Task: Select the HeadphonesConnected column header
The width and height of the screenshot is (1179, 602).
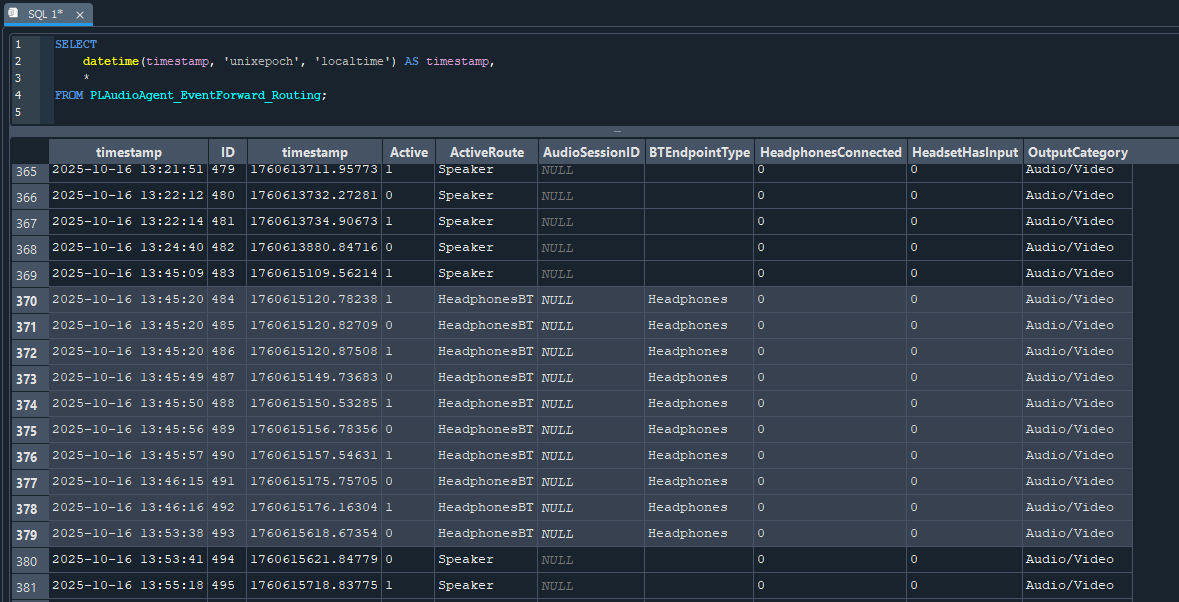Action: 830,152
